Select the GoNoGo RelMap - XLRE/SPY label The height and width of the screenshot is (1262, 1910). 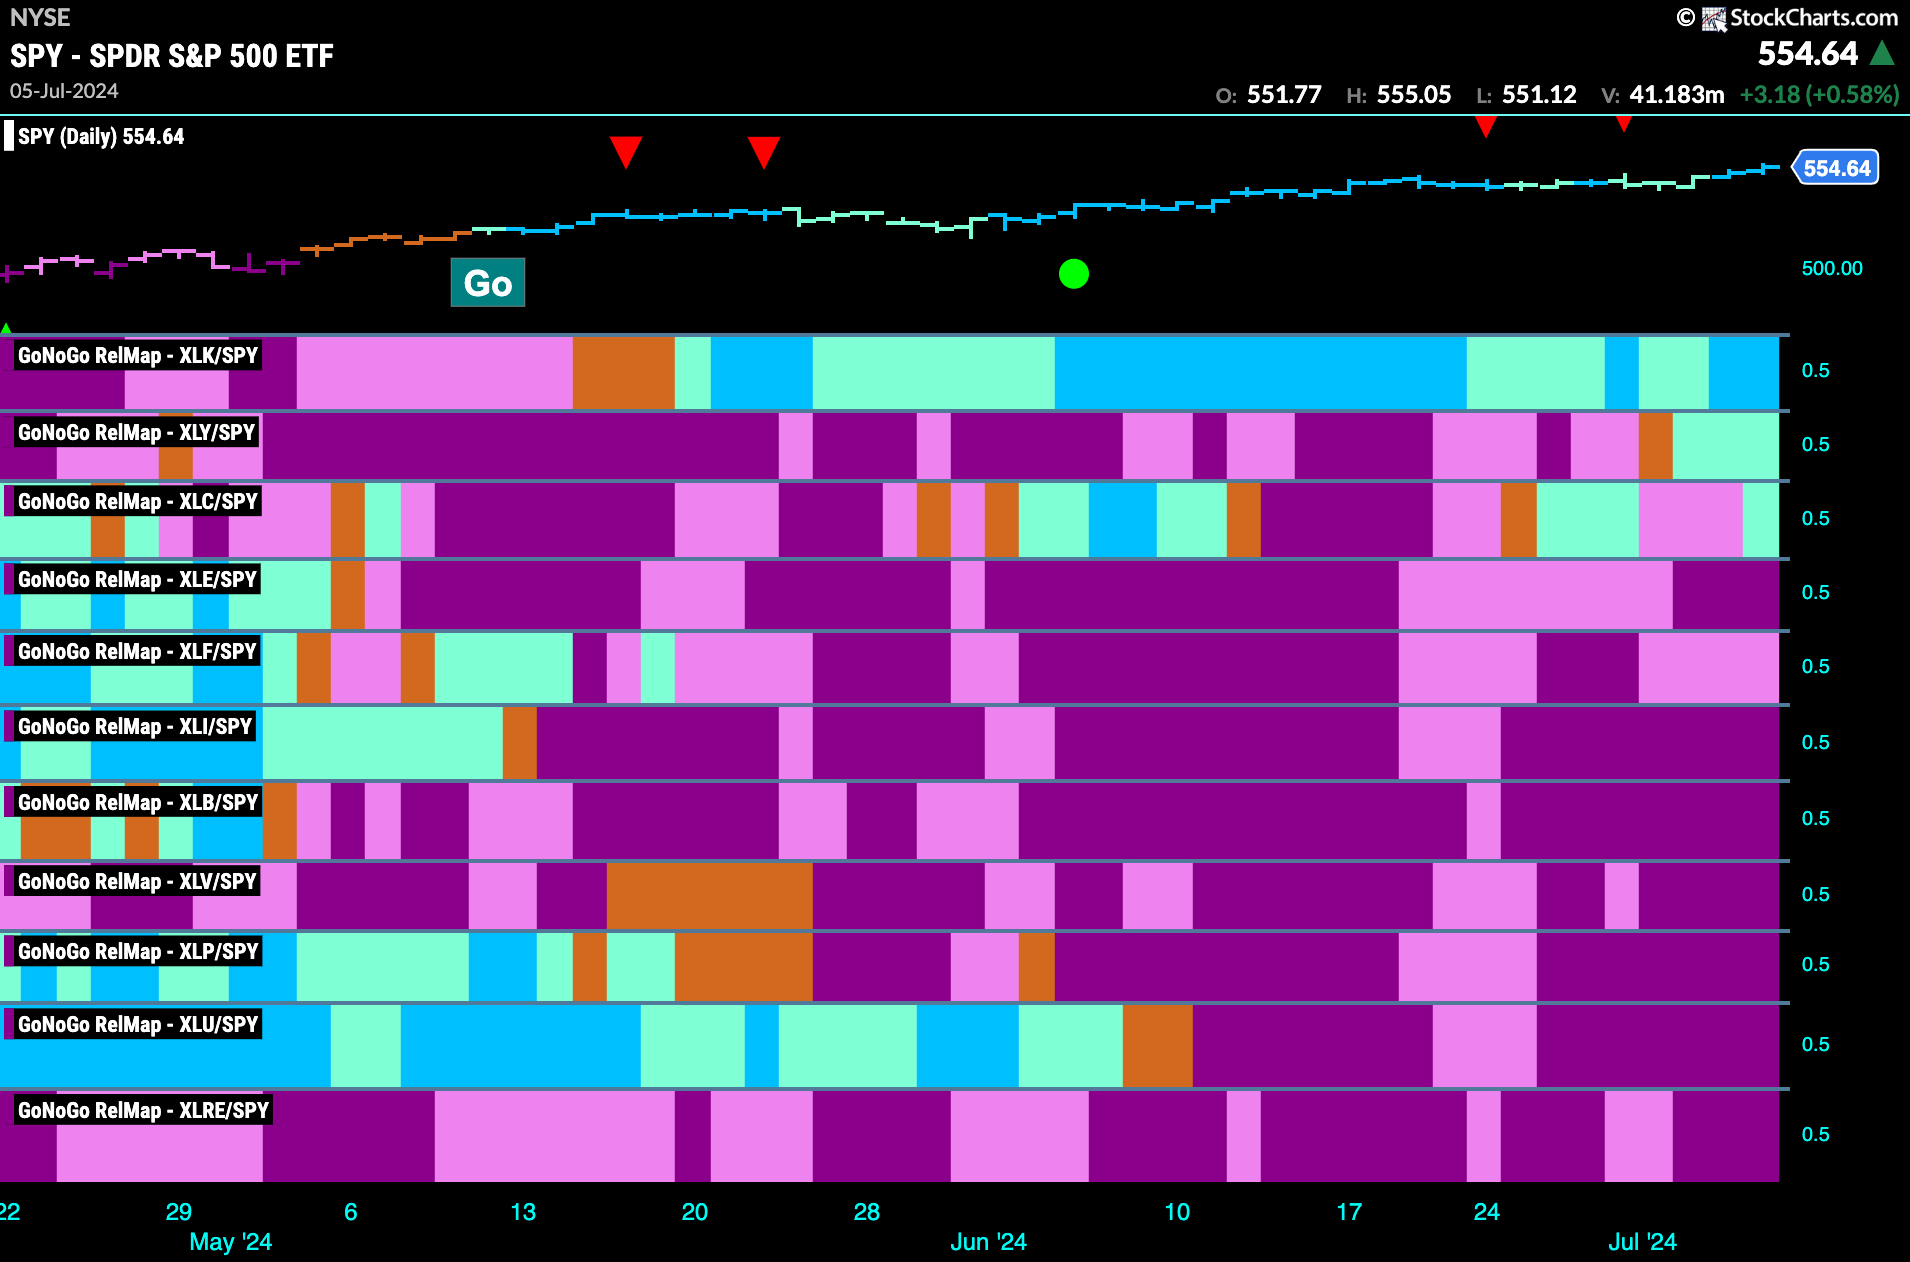[x=143, y=1110]
